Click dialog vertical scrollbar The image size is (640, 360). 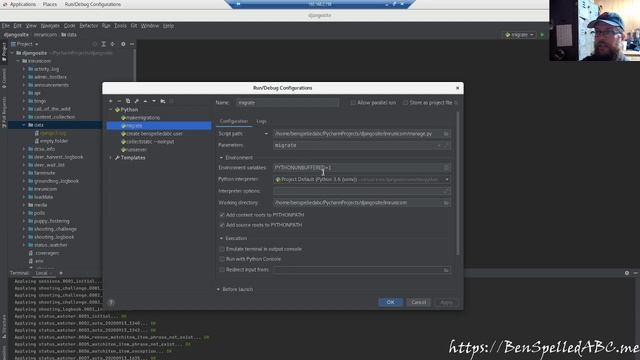pos(458,184)
